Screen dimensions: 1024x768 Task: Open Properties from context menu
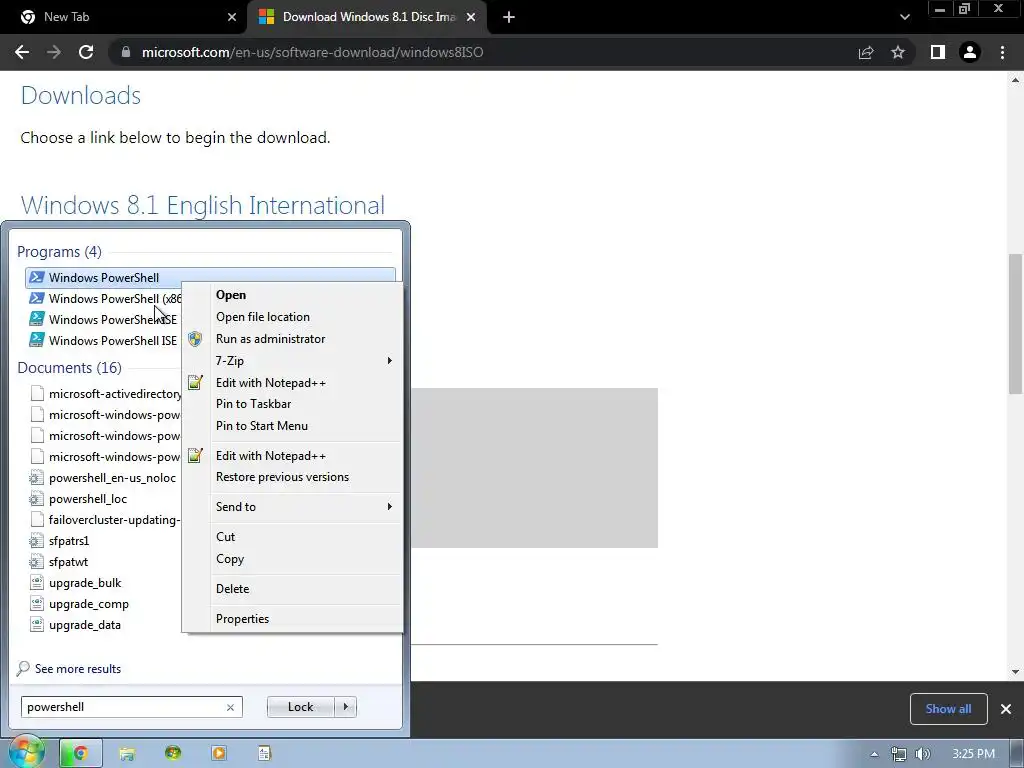click(x=242, y=618)
